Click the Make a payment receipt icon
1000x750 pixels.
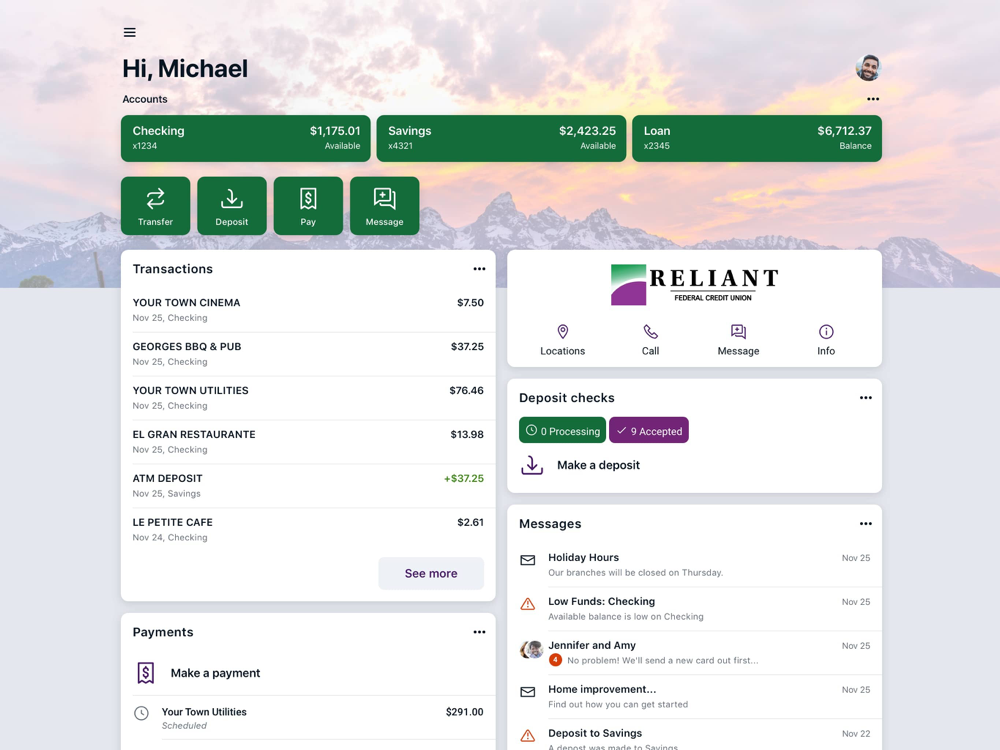(x=146, y=673)
